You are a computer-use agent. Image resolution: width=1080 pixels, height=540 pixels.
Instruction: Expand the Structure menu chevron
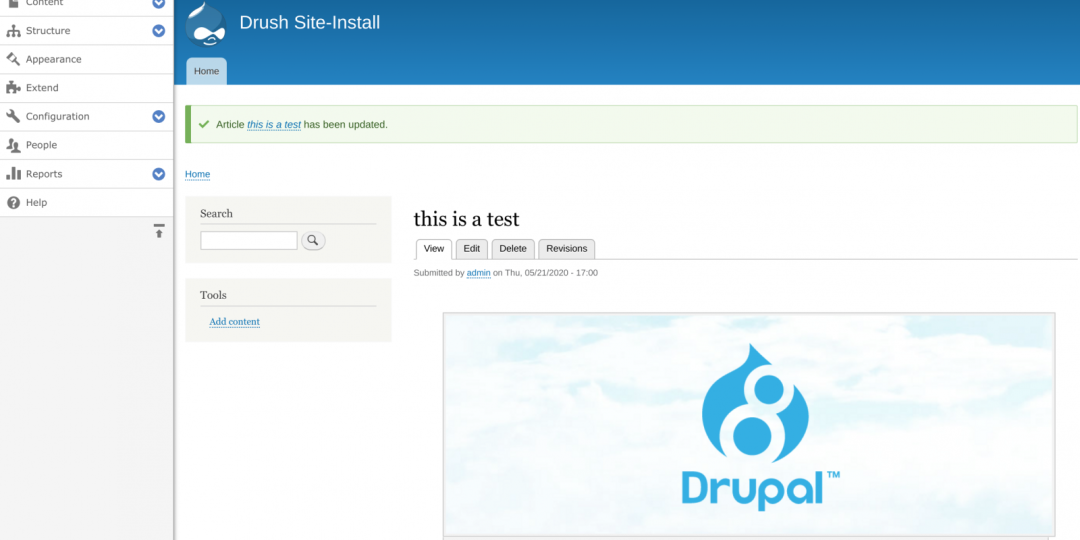coord(158,31)
